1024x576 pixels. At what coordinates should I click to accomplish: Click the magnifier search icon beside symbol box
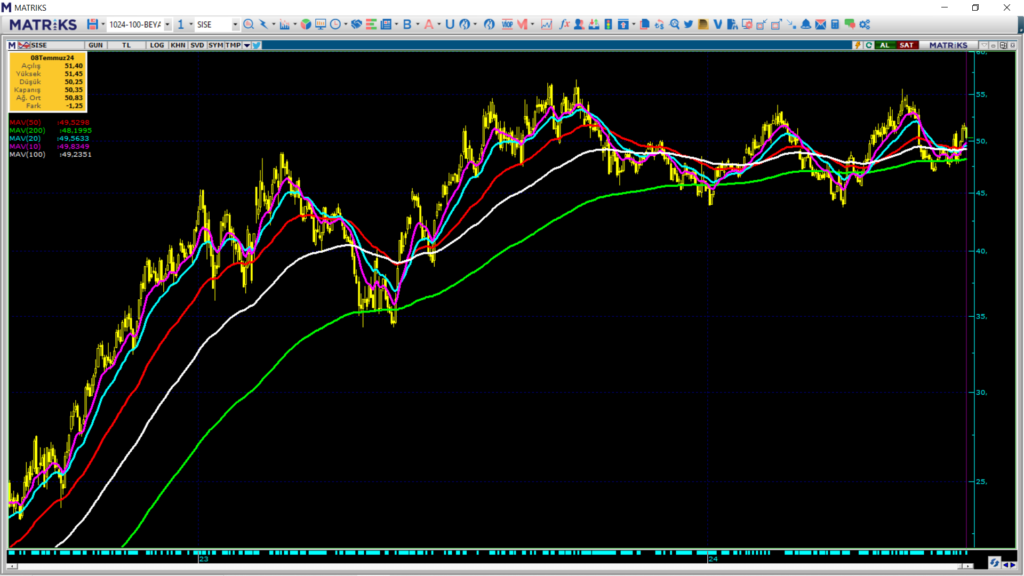point(249,24)
